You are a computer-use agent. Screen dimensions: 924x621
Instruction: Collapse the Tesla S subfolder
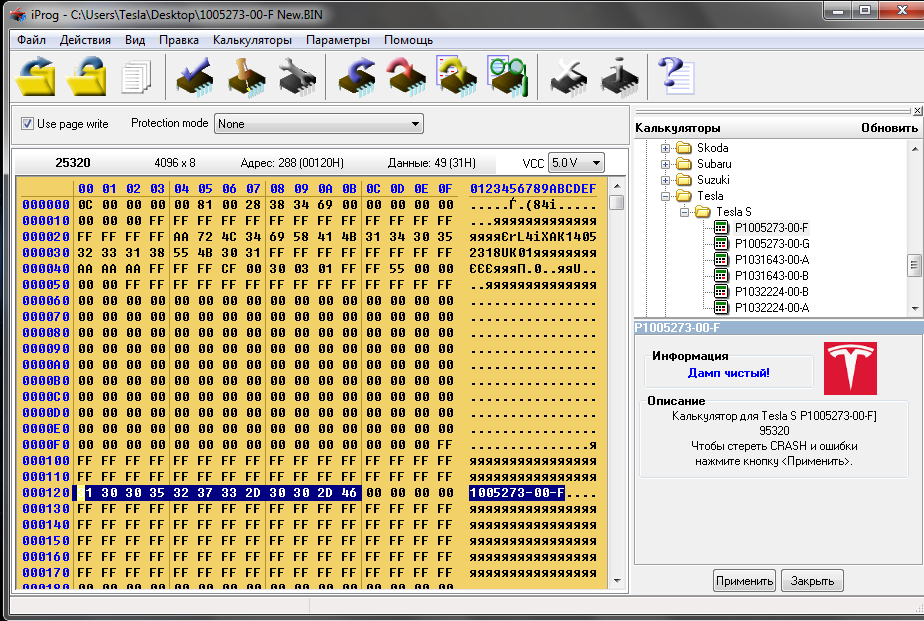tap(684, 212)
